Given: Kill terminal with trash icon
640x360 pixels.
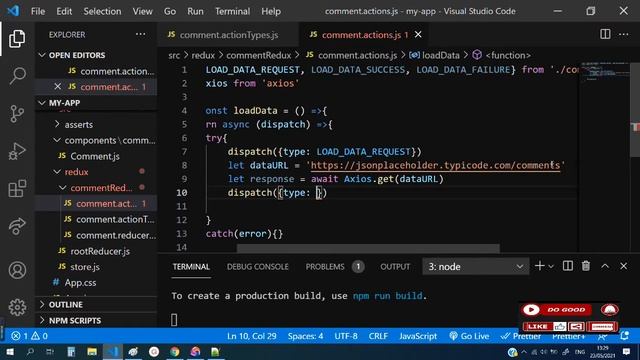Looking at the screenshot, I should pos(586,266).
